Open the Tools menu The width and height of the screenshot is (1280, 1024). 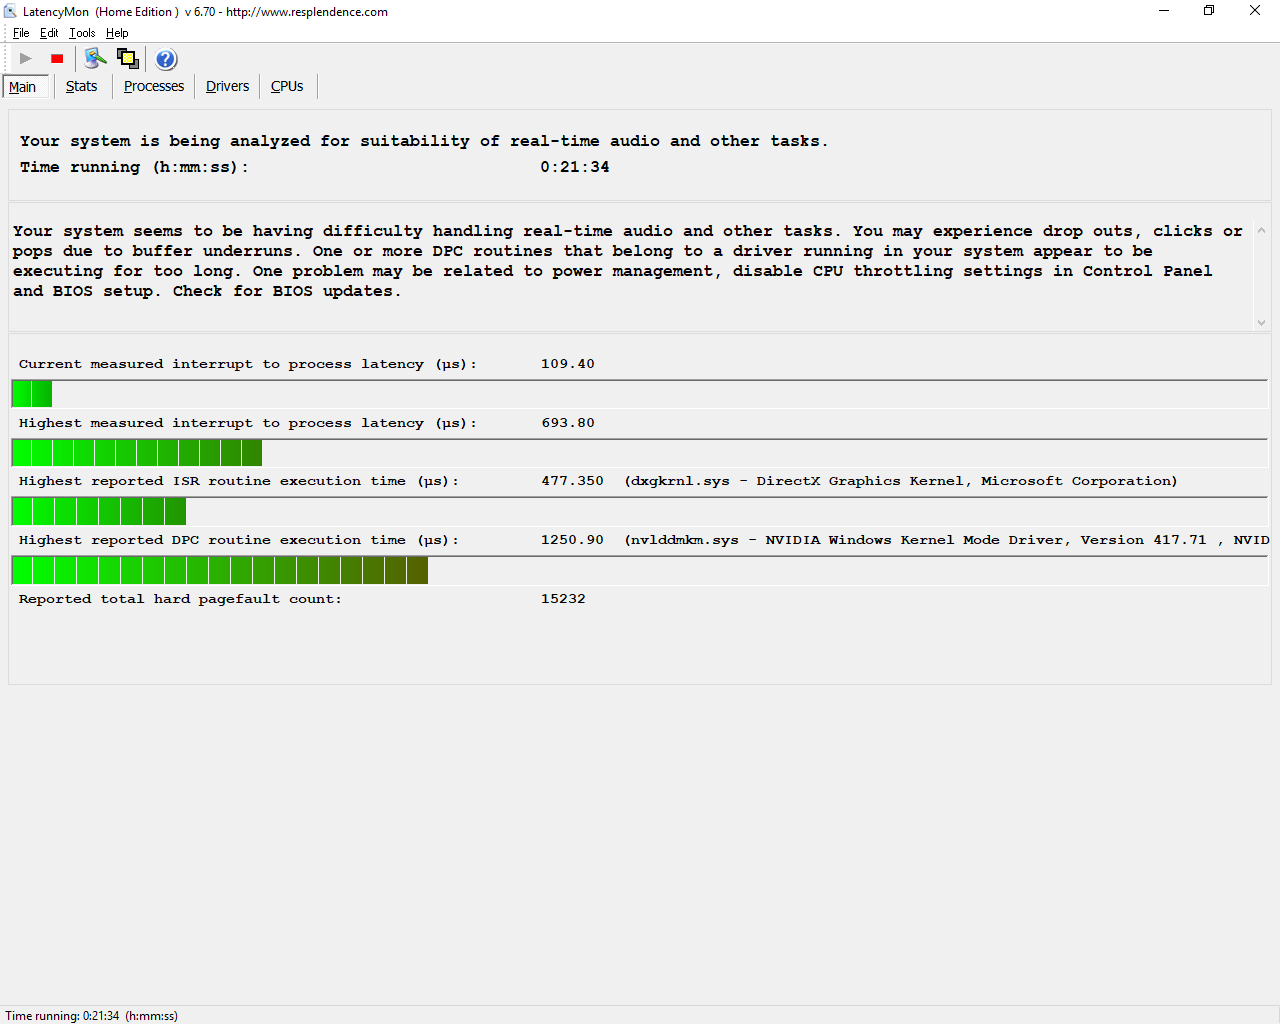click(82, 33)
